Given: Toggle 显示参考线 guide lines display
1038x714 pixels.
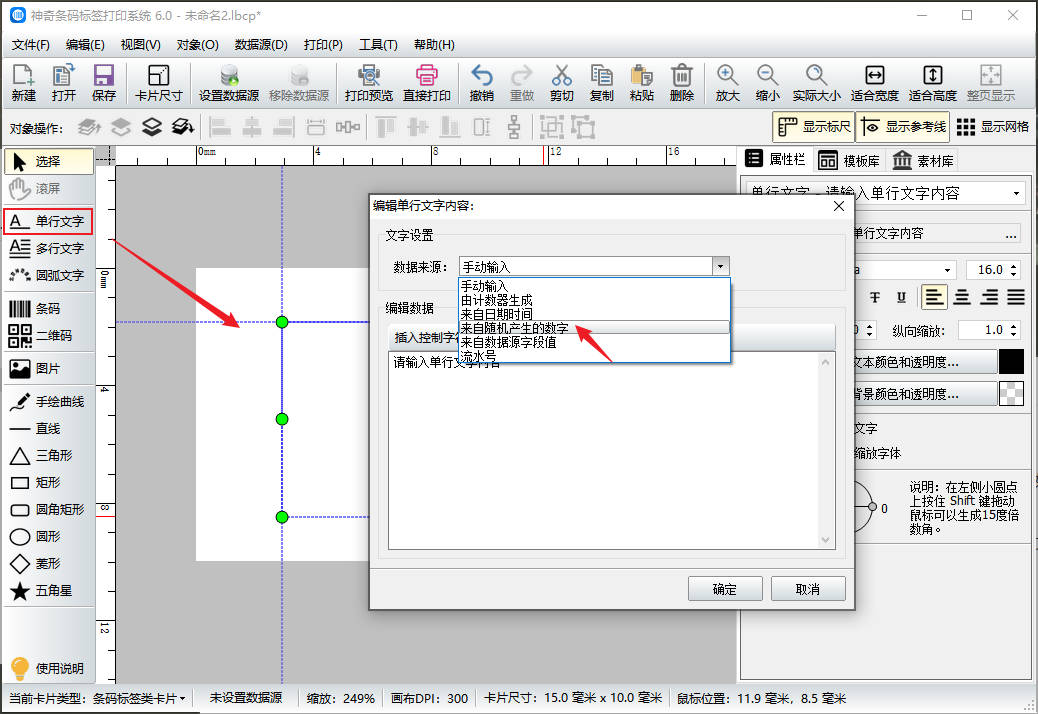Looking at the screenshot, I should (x=903, y=127).
